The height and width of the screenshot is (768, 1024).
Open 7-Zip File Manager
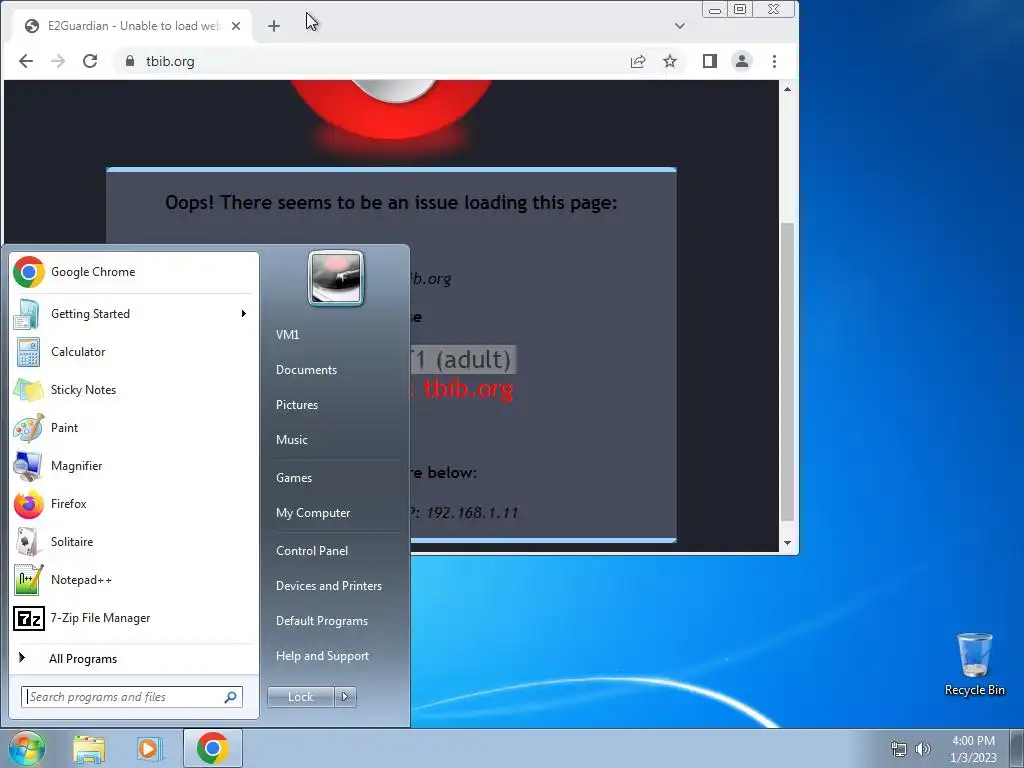pos(134,618)
